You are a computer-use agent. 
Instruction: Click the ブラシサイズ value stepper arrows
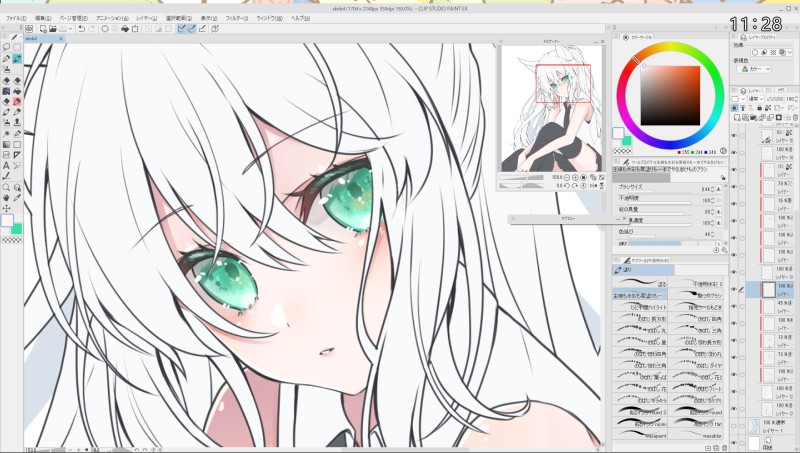pos(712,189)
